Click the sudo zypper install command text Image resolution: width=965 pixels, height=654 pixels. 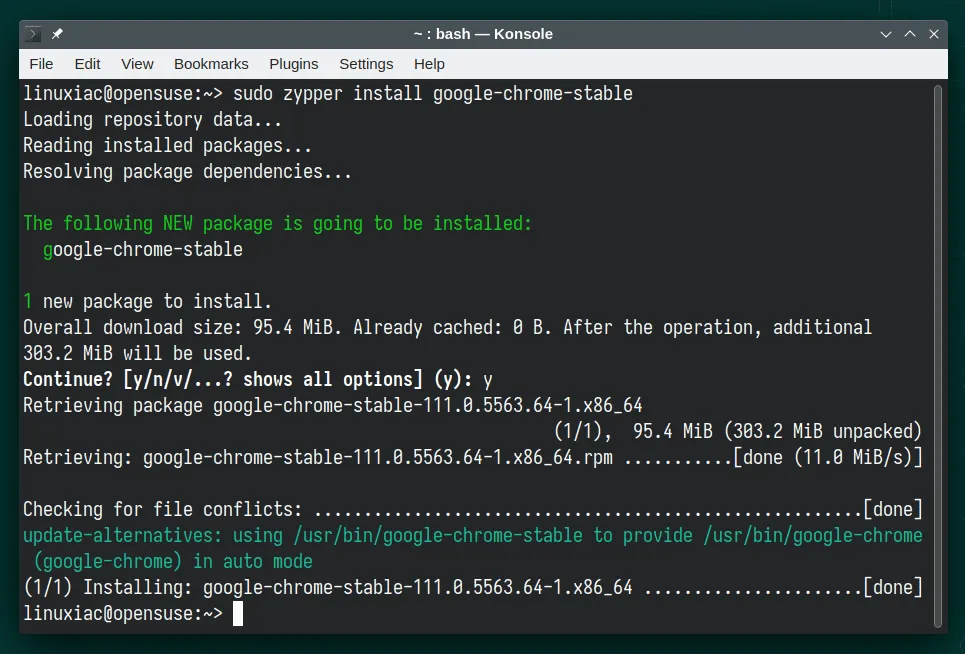coord(432,94)
